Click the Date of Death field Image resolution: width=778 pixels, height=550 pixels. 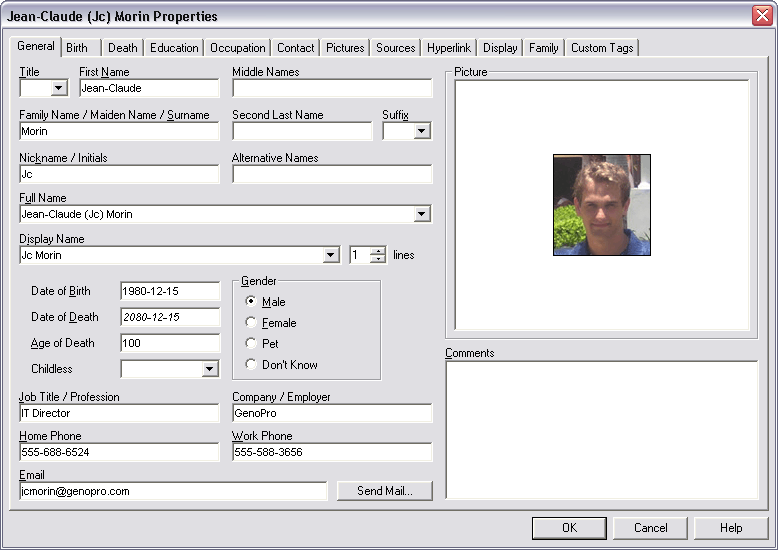click(170, 317)
